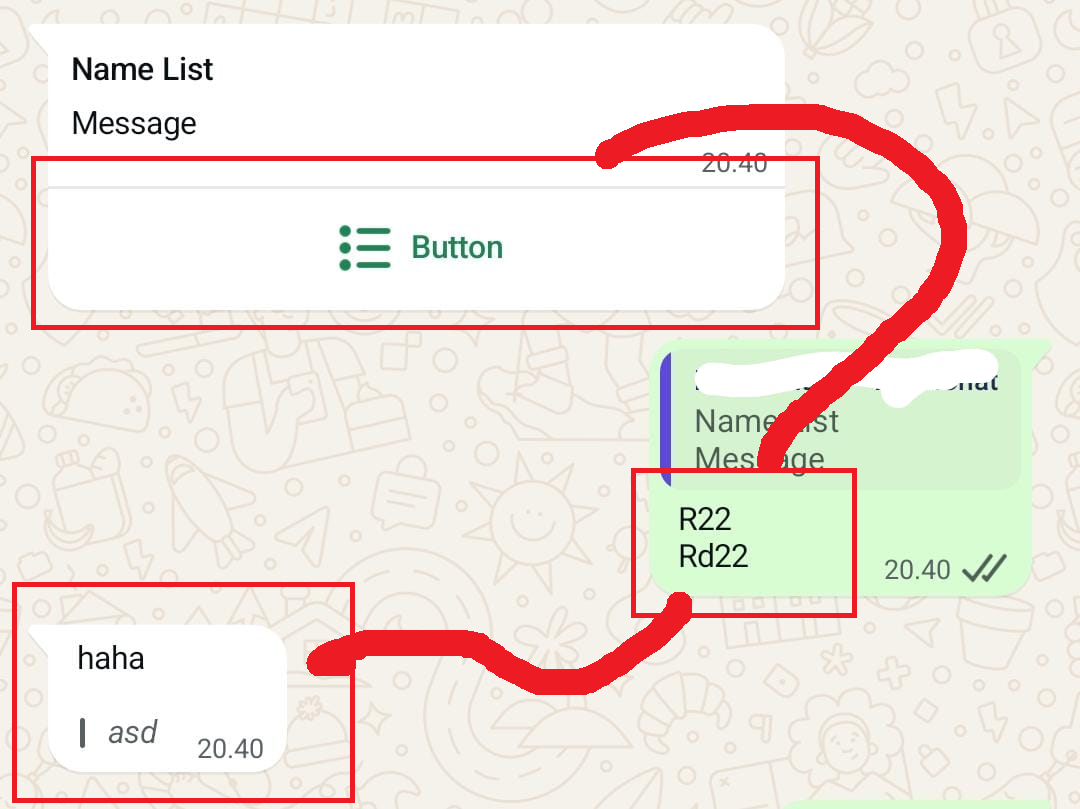Select the Rd22 reply line

pos(714,556)
